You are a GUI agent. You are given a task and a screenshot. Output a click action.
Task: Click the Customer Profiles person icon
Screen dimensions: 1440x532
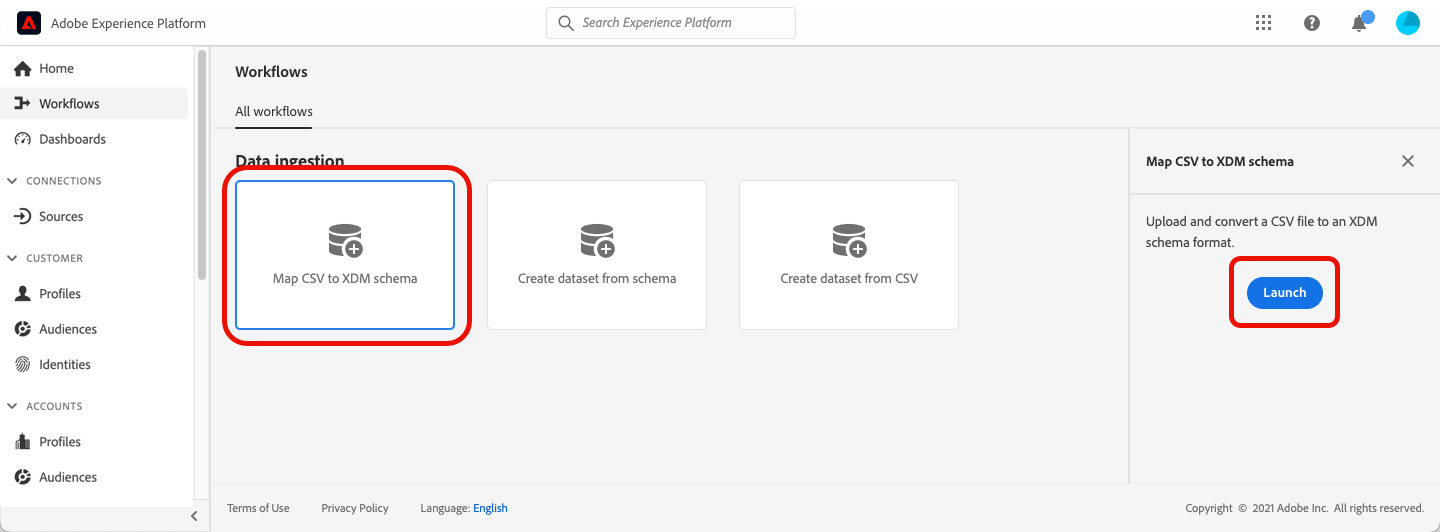[x=22, y=294]
